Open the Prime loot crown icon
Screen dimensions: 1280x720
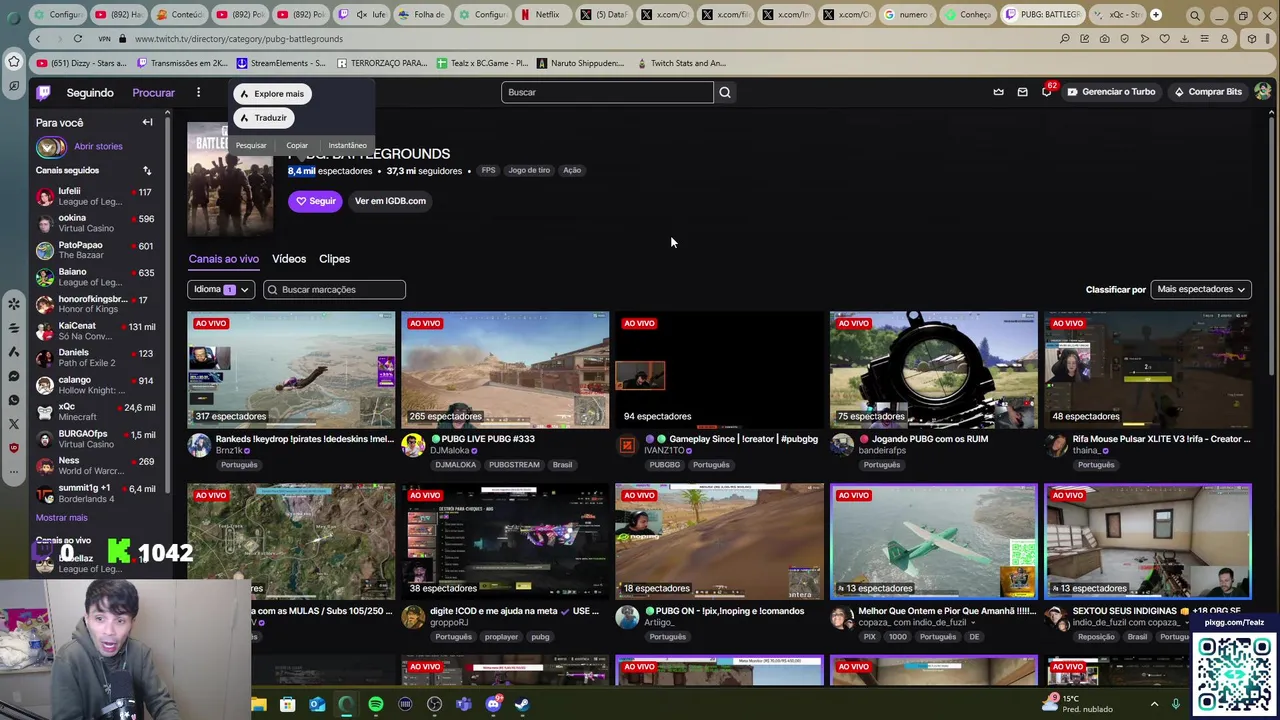click(998, 92)
